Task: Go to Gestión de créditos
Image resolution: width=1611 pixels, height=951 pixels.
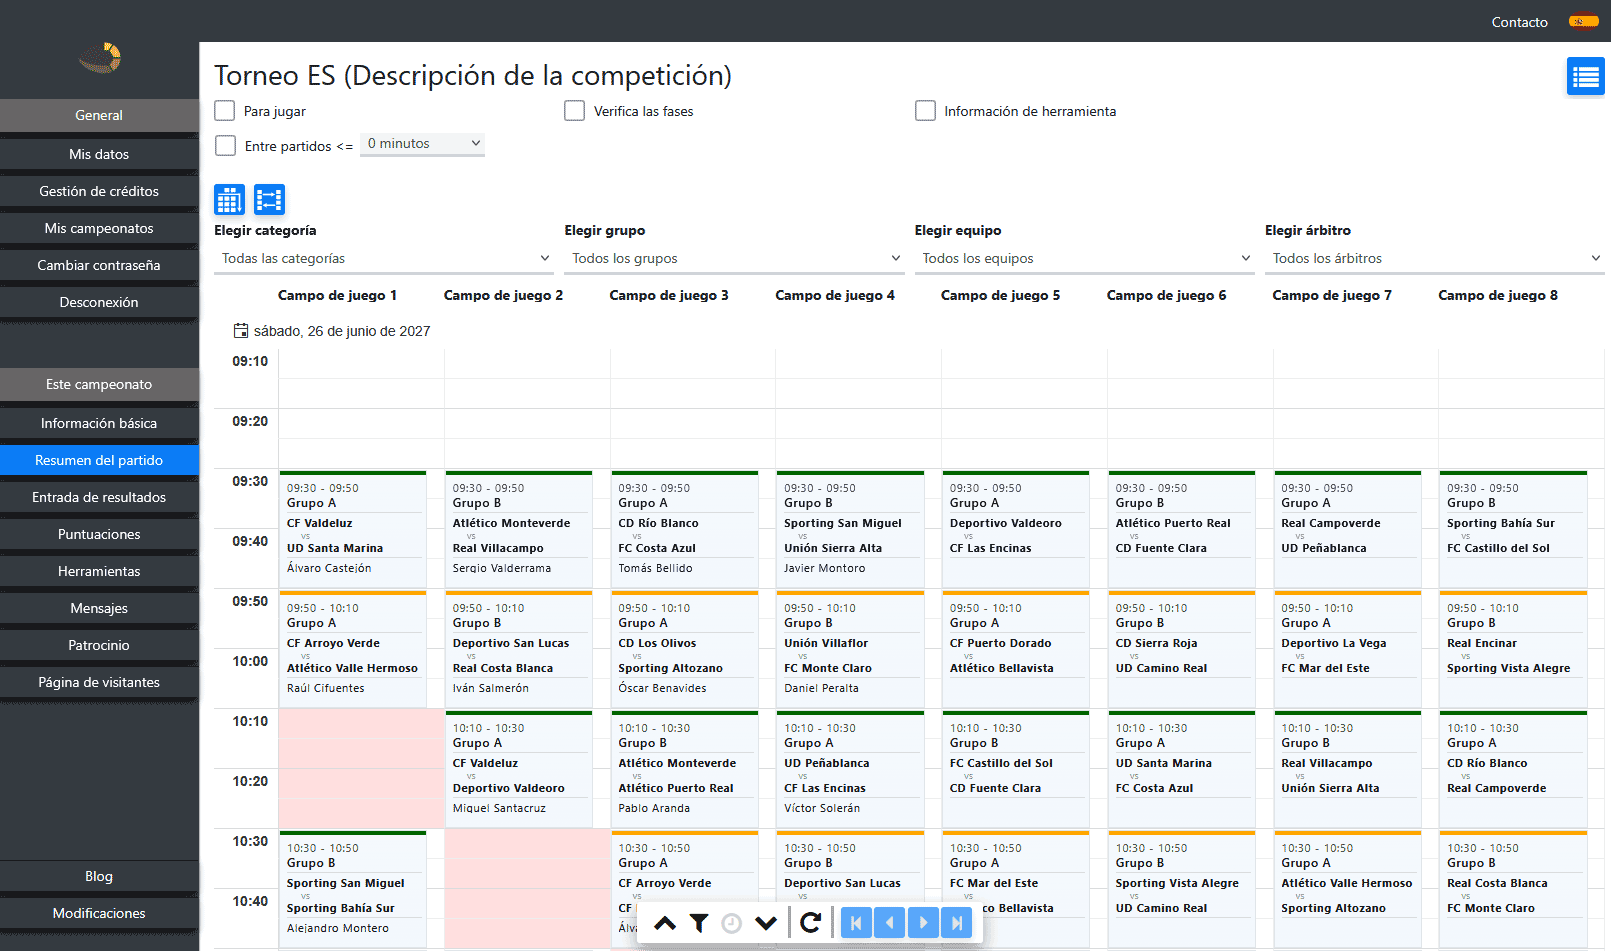Action: pyautogui.click(x=99, y=191)
